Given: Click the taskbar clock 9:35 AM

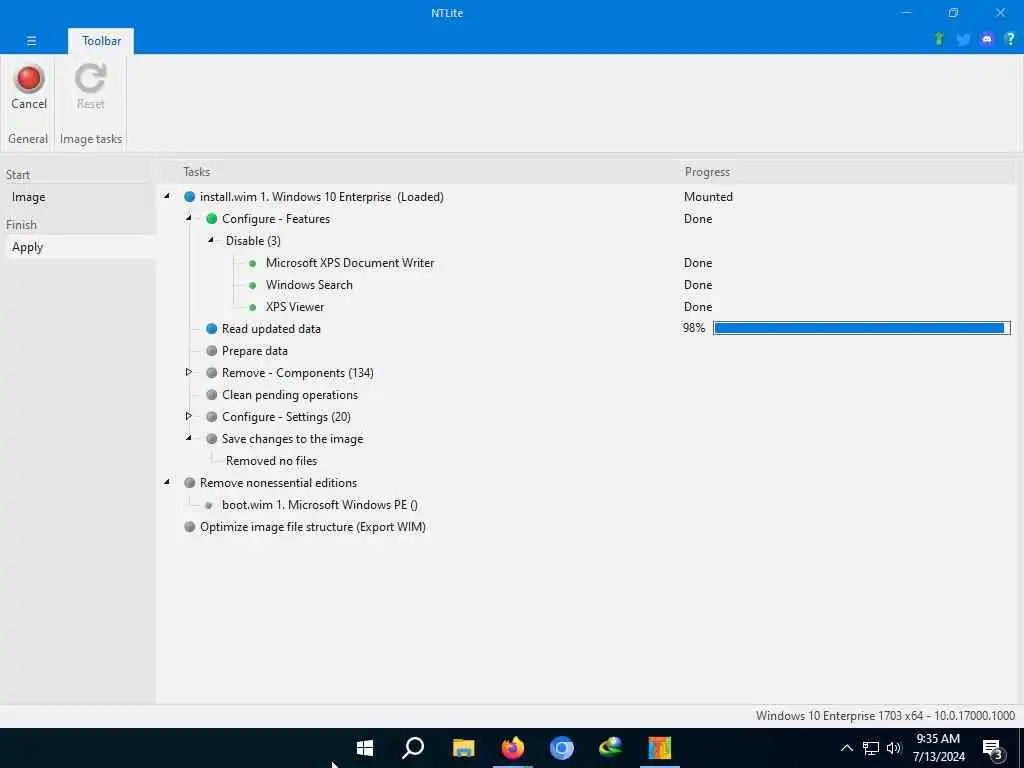Looking at the screenshot, I should click(938, 739).
